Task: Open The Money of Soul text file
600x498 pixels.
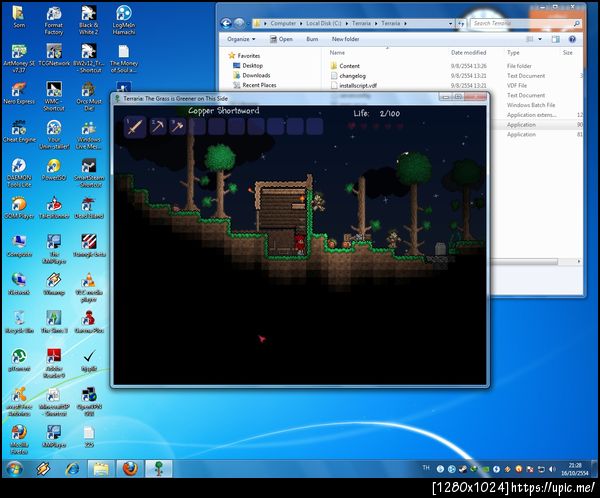Action: [124, 58]
